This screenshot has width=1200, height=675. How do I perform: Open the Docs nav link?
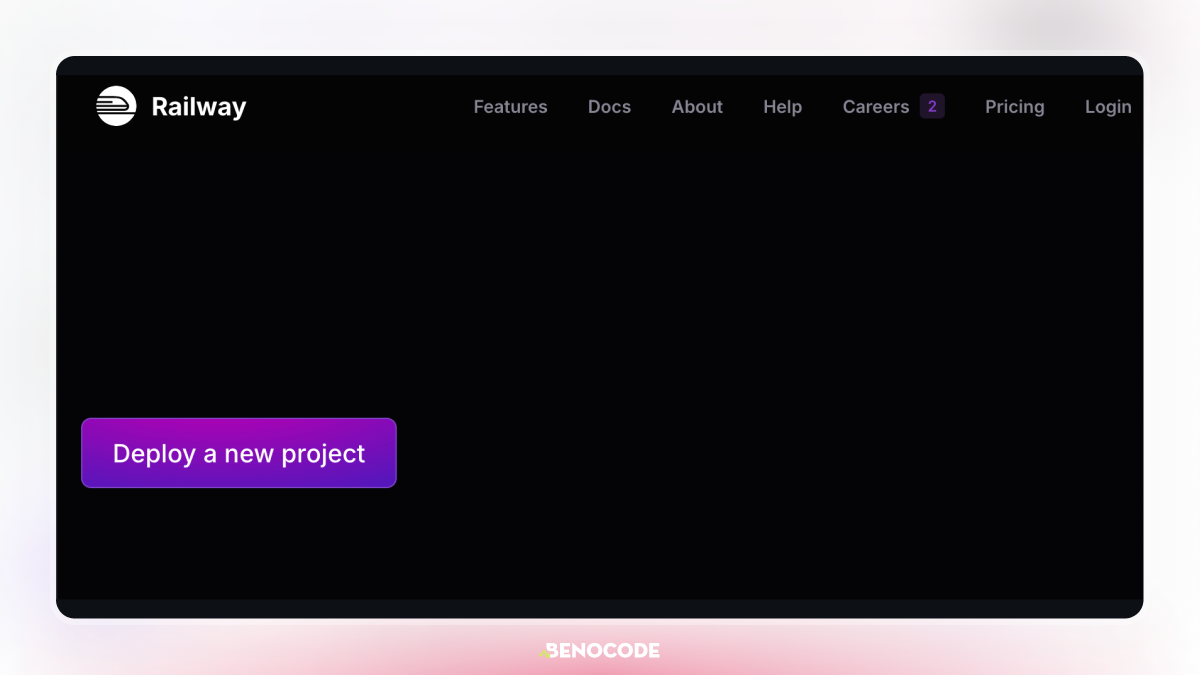pos(609,107)
